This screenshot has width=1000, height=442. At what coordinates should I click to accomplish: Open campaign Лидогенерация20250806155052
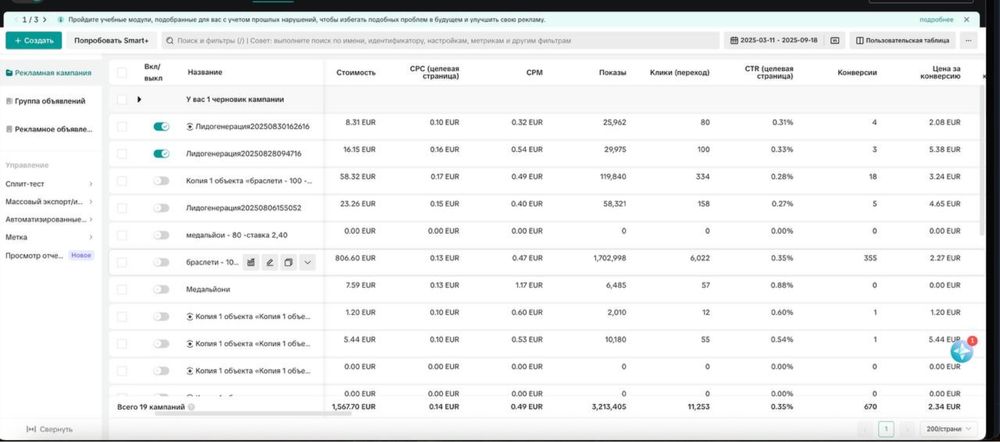point(244,208)
